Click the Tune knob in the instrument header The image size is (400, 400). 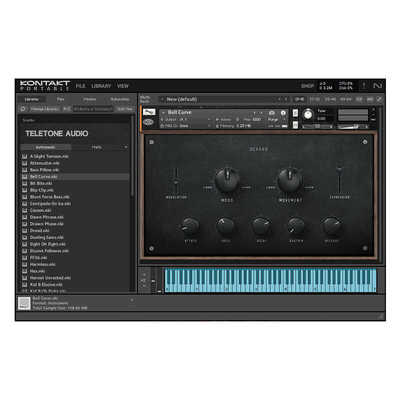coord(308,115)
